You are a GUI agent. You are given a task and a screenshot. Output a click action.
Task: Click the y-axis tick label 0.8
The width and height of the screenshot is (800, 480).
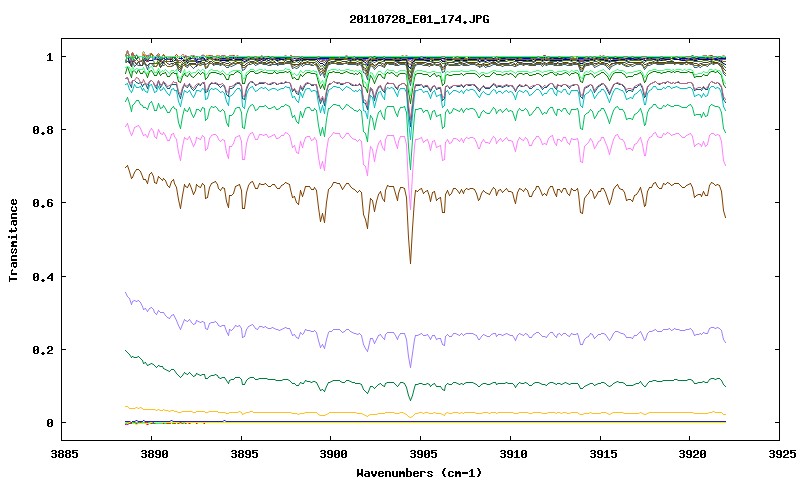pos(43,130)
